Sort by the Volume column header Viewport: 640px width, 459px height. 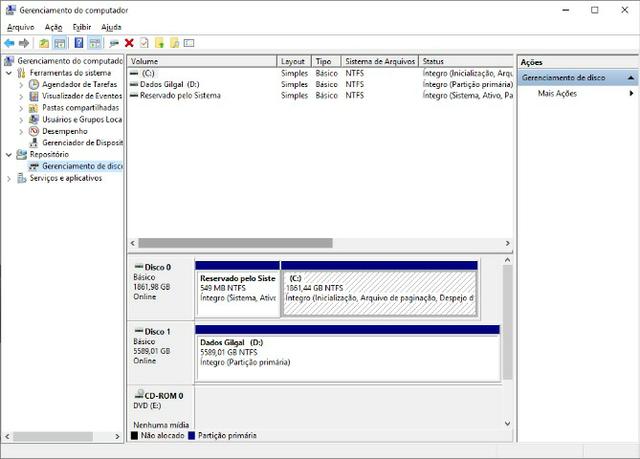202,61
